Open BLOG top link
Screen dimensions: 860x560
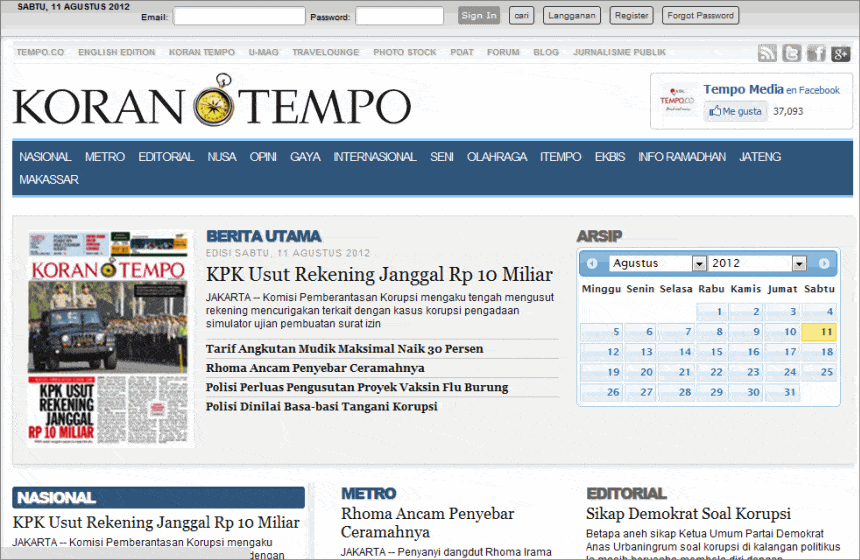546,52
